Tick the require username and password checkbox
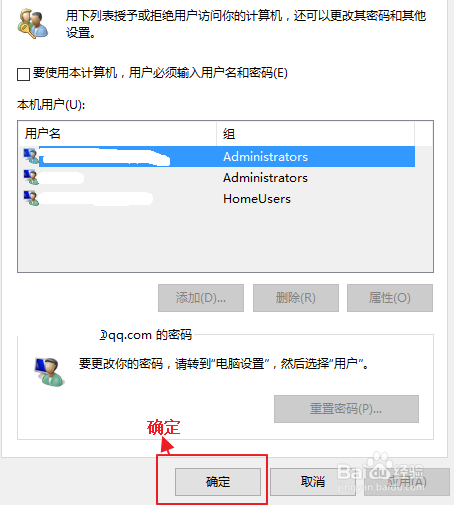Image resolution: width=454 pixels, height=505 pixels. (x=23, y=74)
